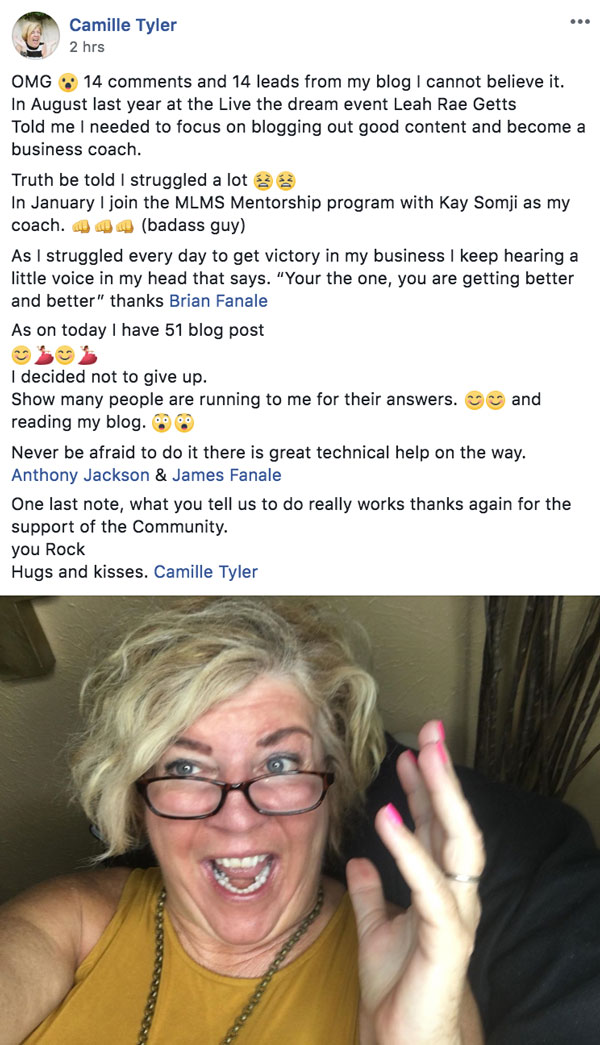Click the first tired face emoji after 'struggled a lot'

click(x=264, y=181)
